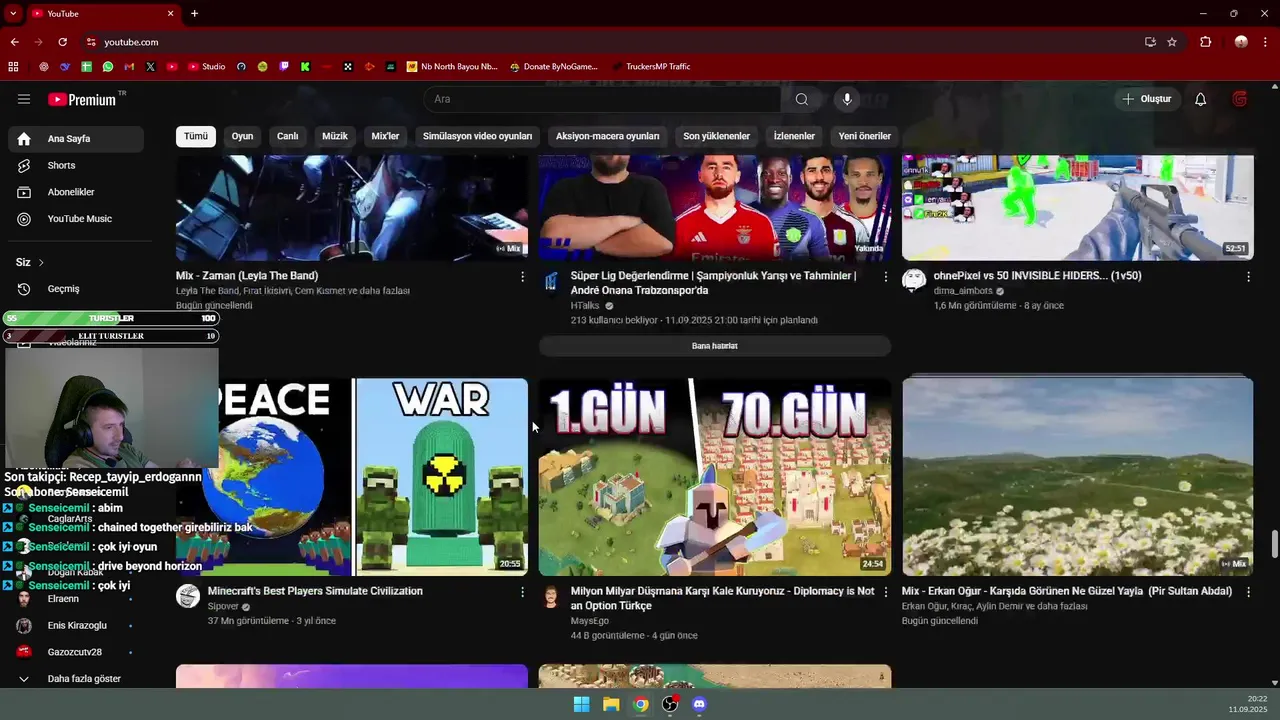The height and width of the screenshot is (720, 1280).
Task: Bookmark this page with star icon
Action: tap(1172, 42)
